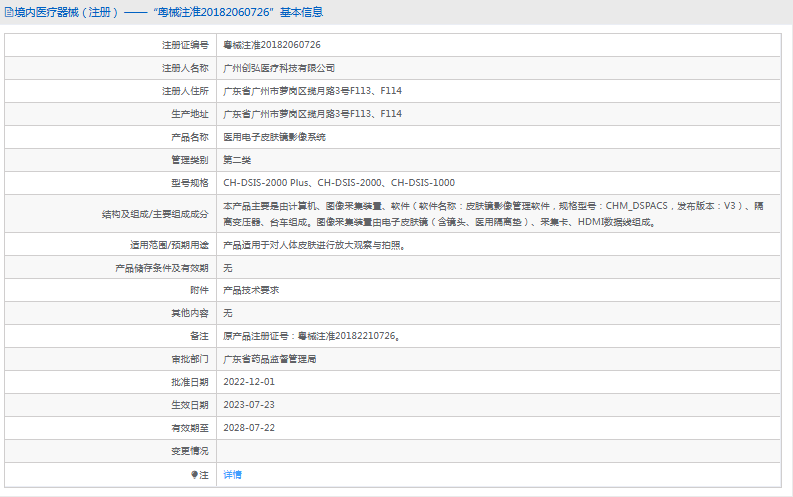Click the 注册人名称 row label
This screenshot has width=793, height=497.
(x=185, y=68)
